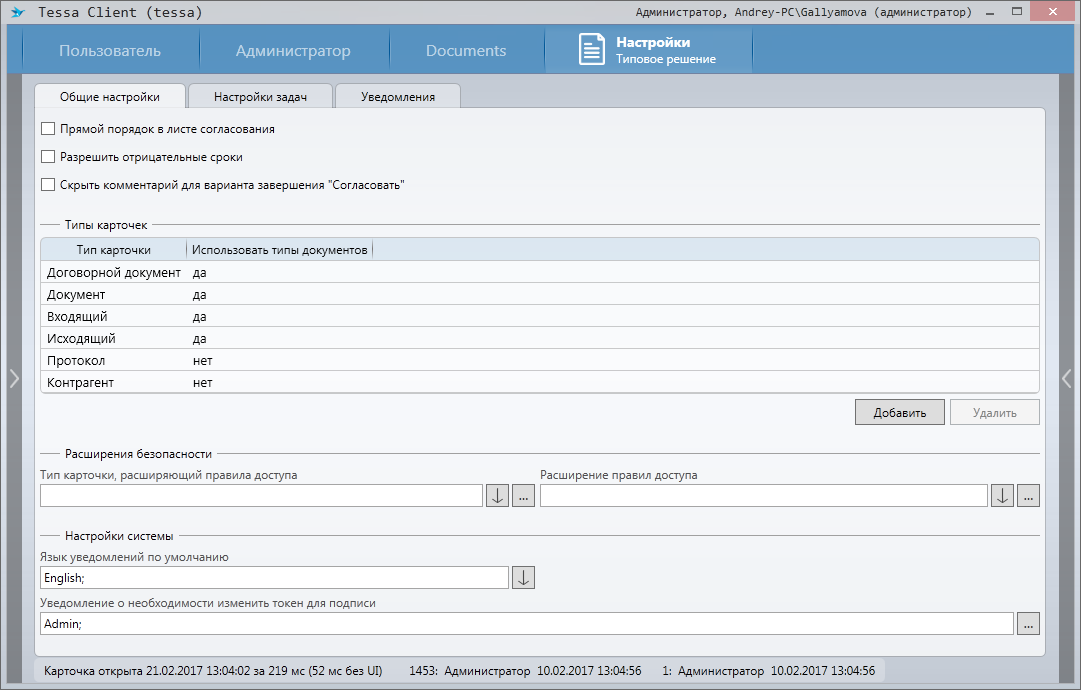Open dropdown for Тип карточки, расширяющий правила
Viewport: 1081px width, 690px height.
[x=497, y=496]
